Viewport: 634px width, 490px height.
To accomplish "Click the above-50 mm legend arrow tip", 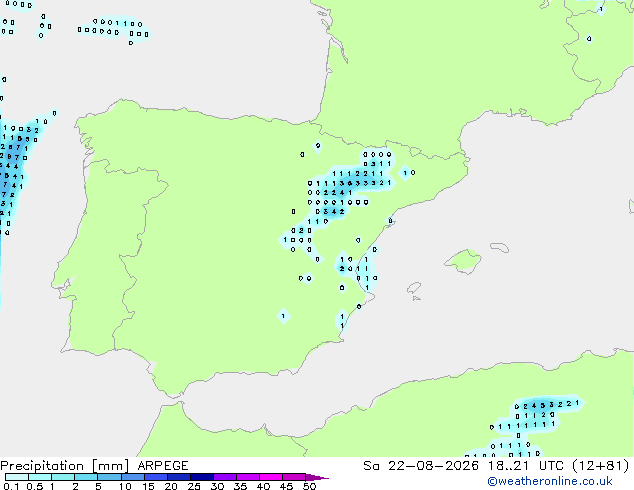I will [317, 477].
